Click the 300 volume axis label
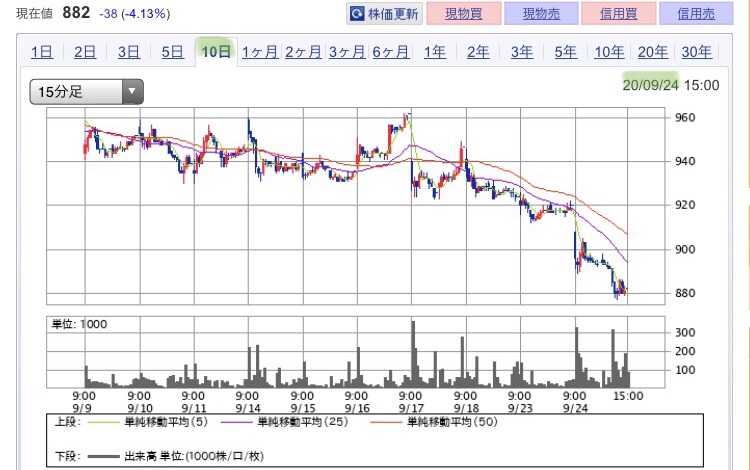Viewport: 750px width, 470px height. click(685, 332)
